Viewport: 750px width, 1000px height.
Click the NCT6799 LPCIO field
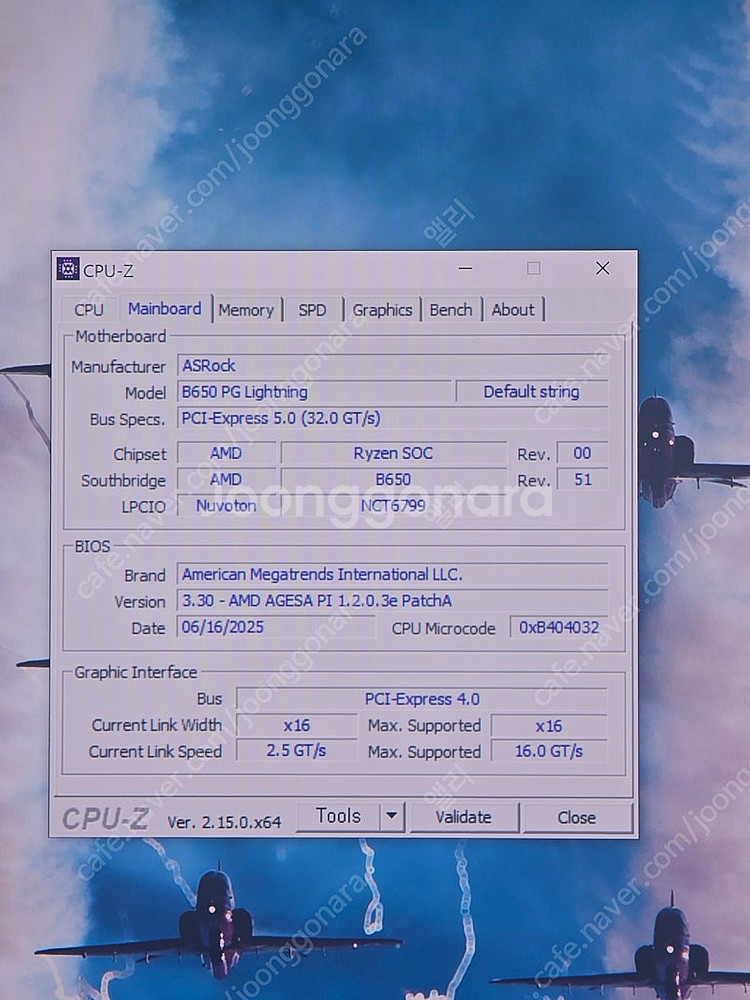pyautogui.click(x=393, y=506)
